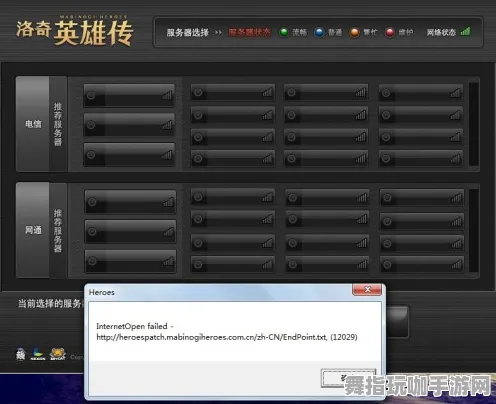
Task: Click the 网络状态 label text
Action: pos(441,32)
